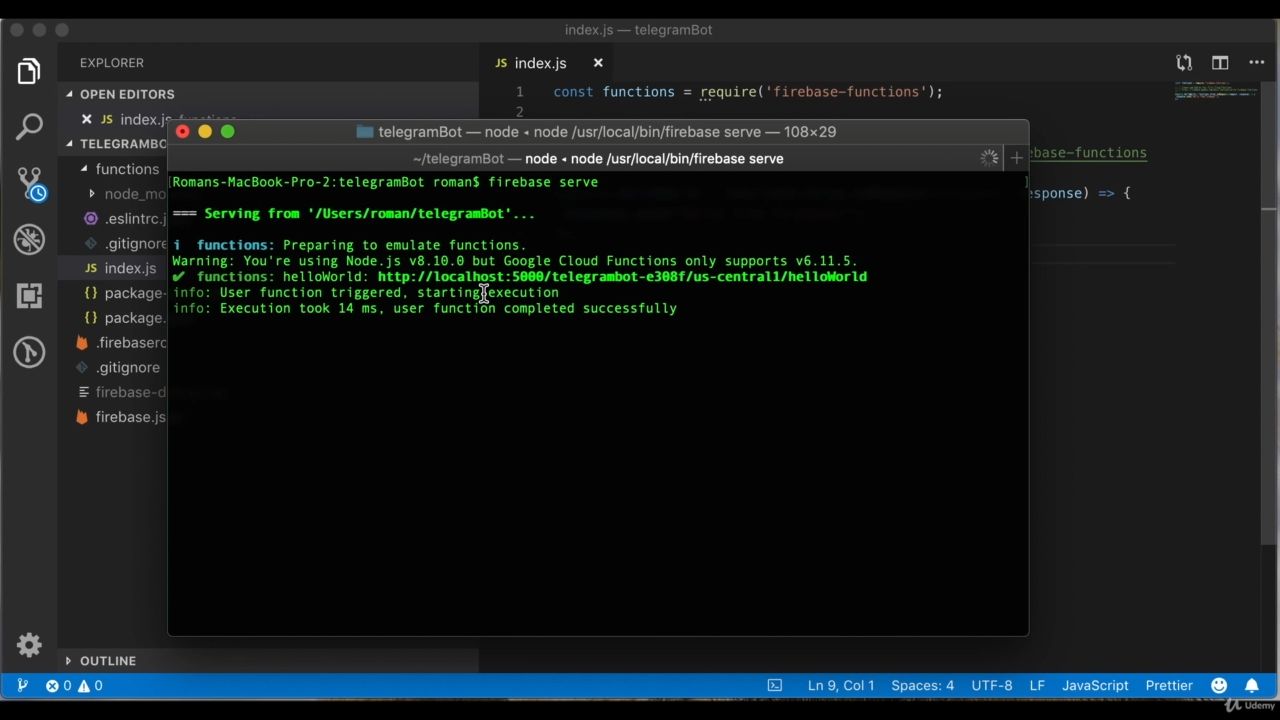Close the index.js editor tab

(598, 63)
